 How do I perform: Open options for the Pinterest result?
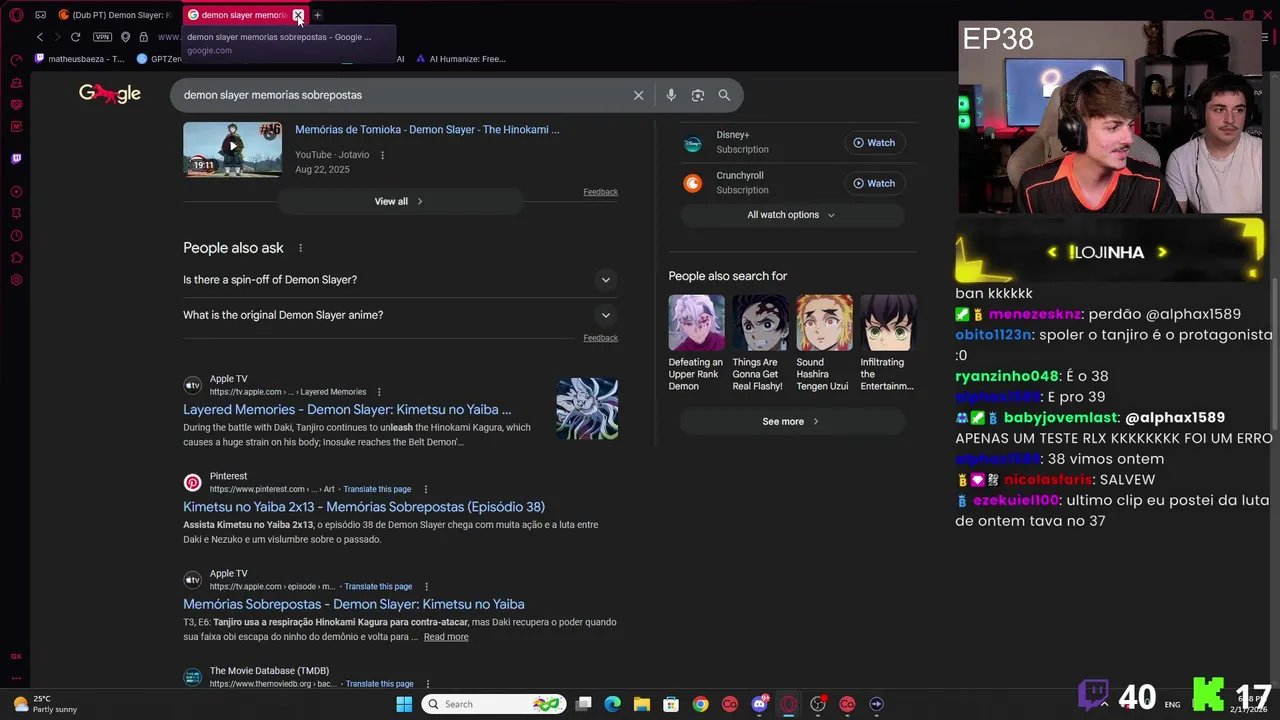426,489
